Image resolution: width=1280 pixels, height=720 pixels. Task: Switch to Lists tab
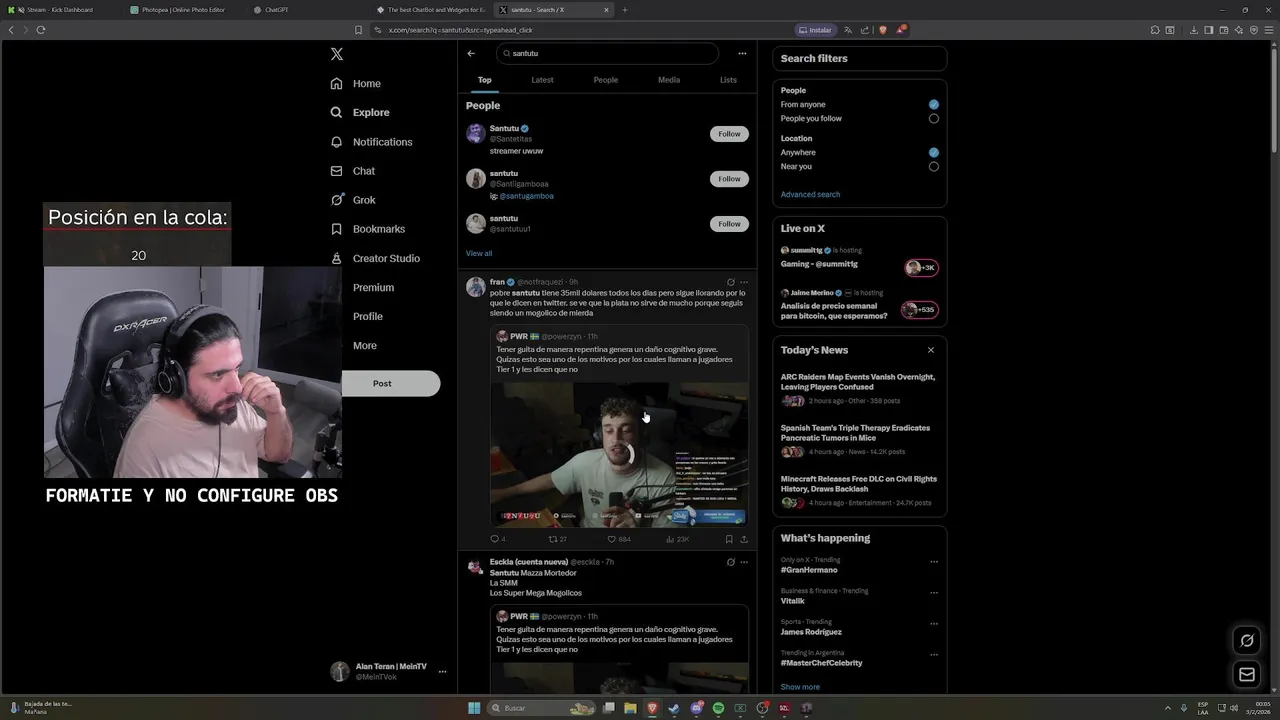[728, 80]
